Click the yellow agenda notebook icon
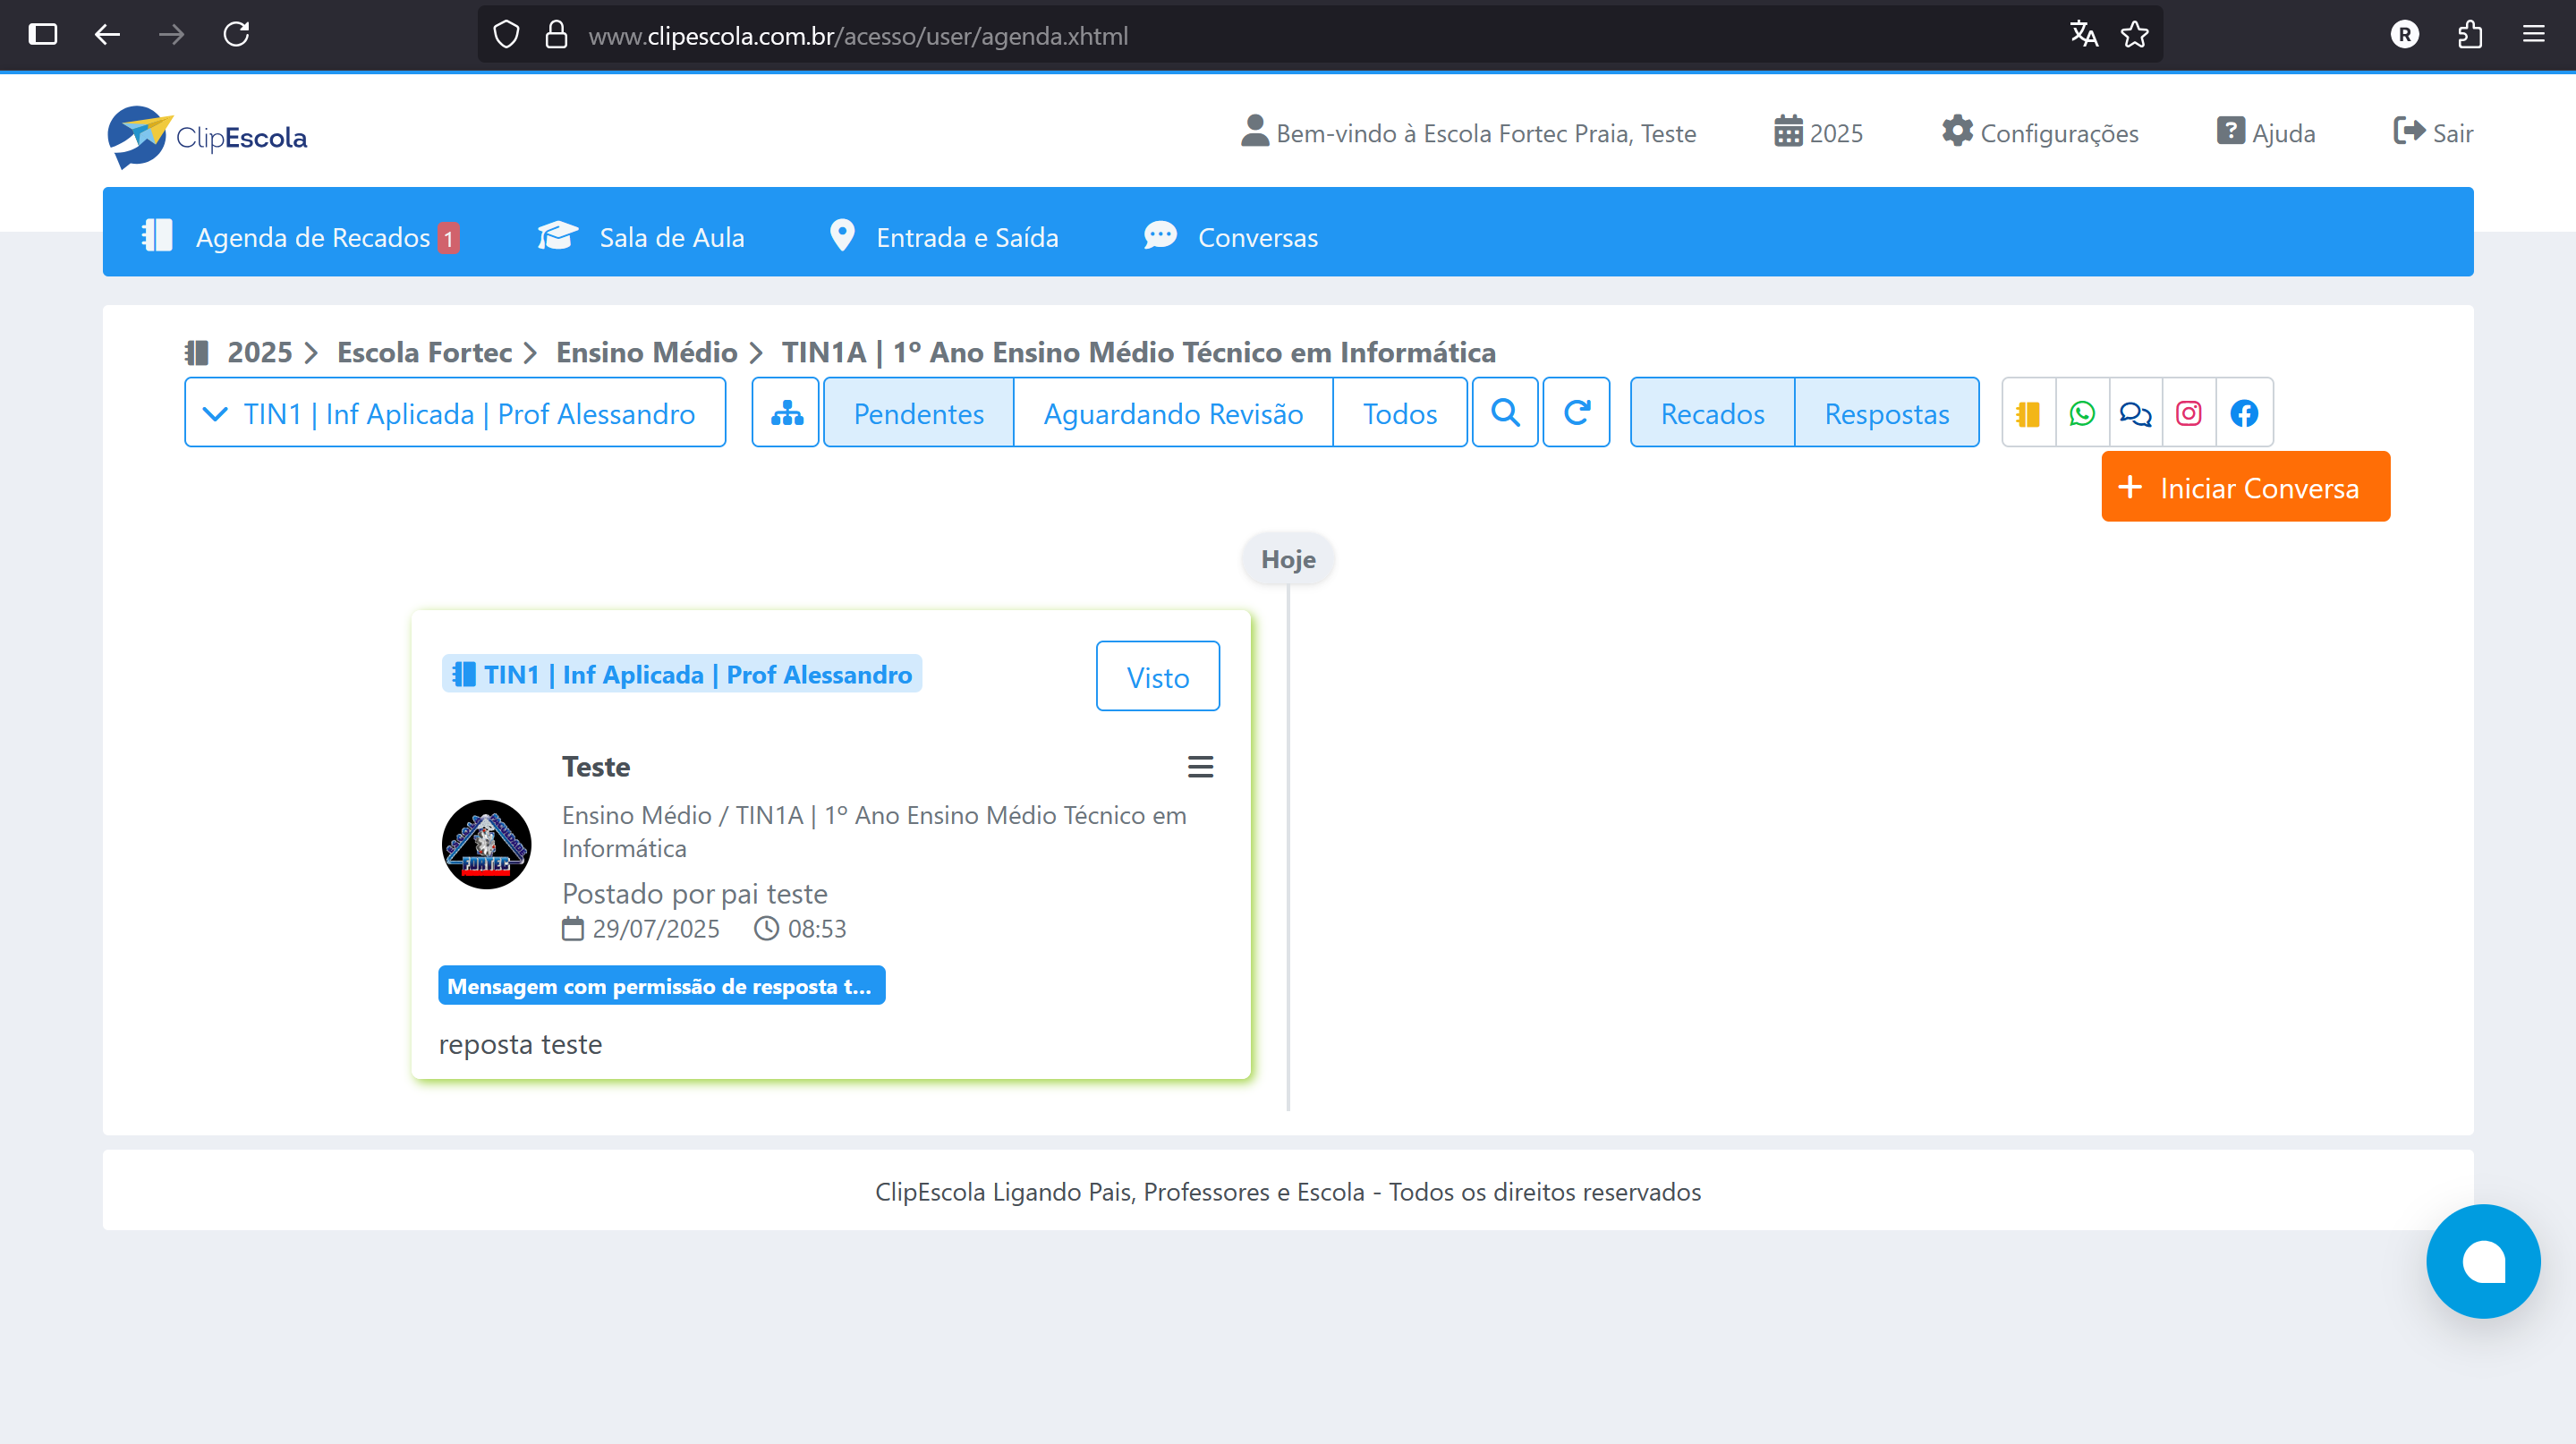2576x1444 pixels. click(x=2028, y=413)
